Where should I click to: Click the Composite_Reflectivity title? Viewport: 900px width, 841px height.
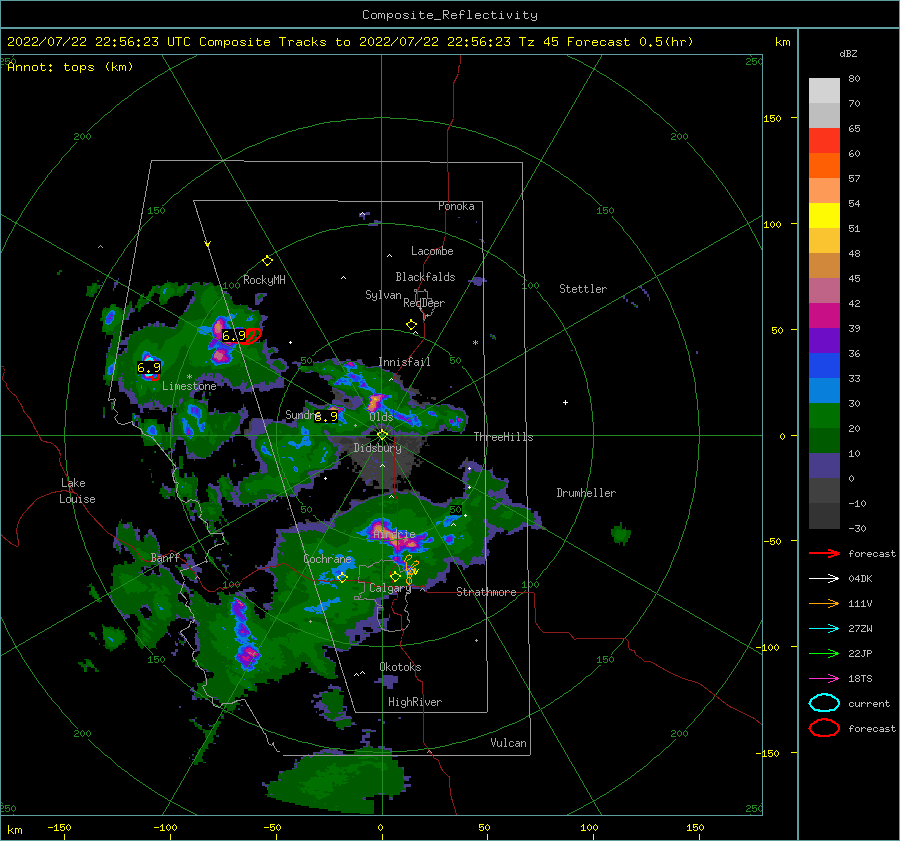pyautogui.click(x=450, y=15)
